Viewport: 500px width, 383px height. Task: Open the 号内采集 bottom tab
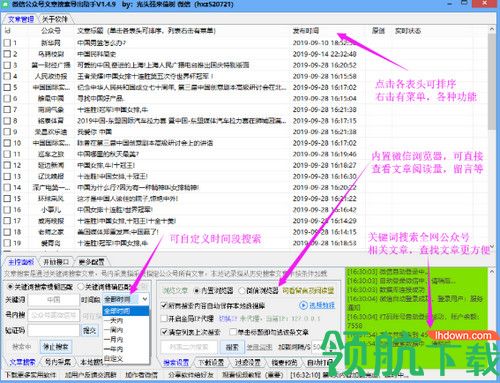(x=58, y=362)
